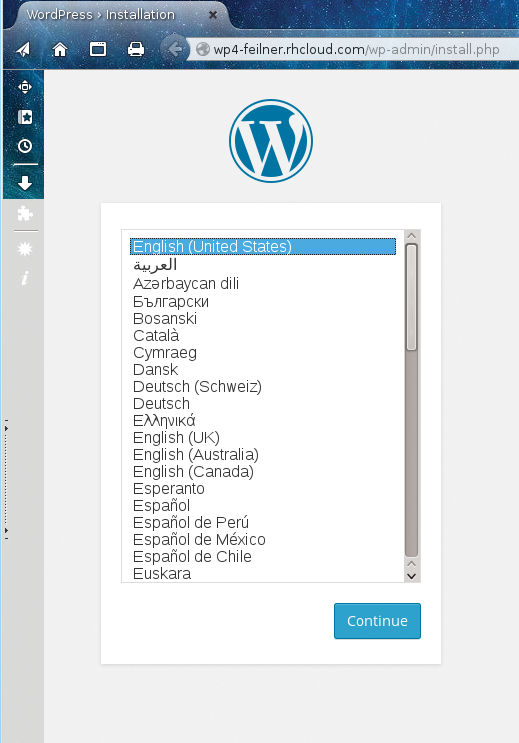Click the window/tab overview toolbar icon
The width and height of the screenshot is (519, 743).
pos(98,49)
